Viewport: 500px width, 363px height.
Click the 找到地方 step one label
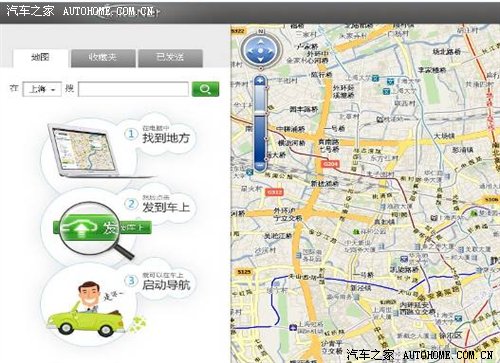(166, 138)
